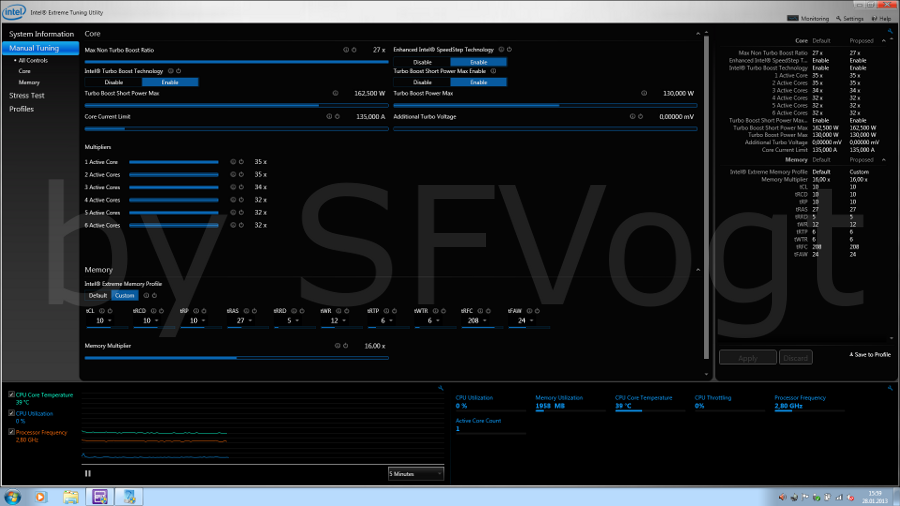Click the Save to Profile link
900x506 pixels.
(869, 354)
